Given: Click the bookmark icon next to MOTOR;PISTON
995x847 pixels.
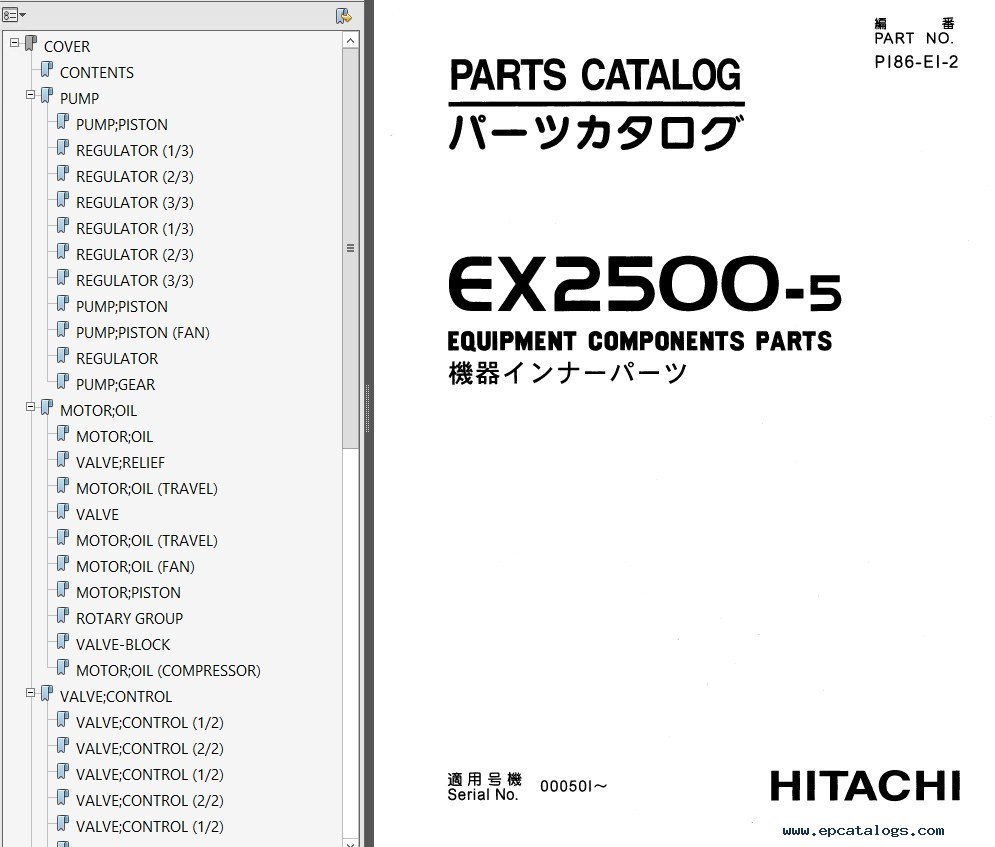Looking at the screenshot, I should point(62,590).
